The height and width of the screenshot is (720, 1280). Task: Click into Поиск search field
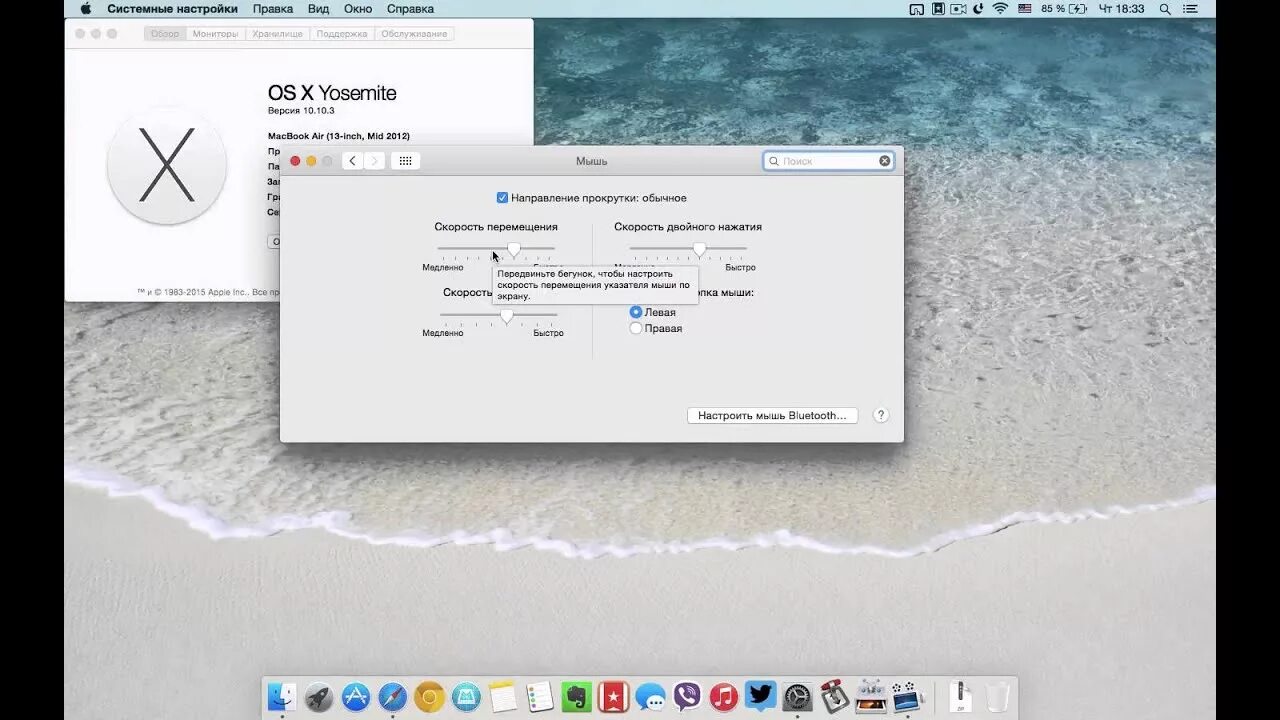pos(828,161)
